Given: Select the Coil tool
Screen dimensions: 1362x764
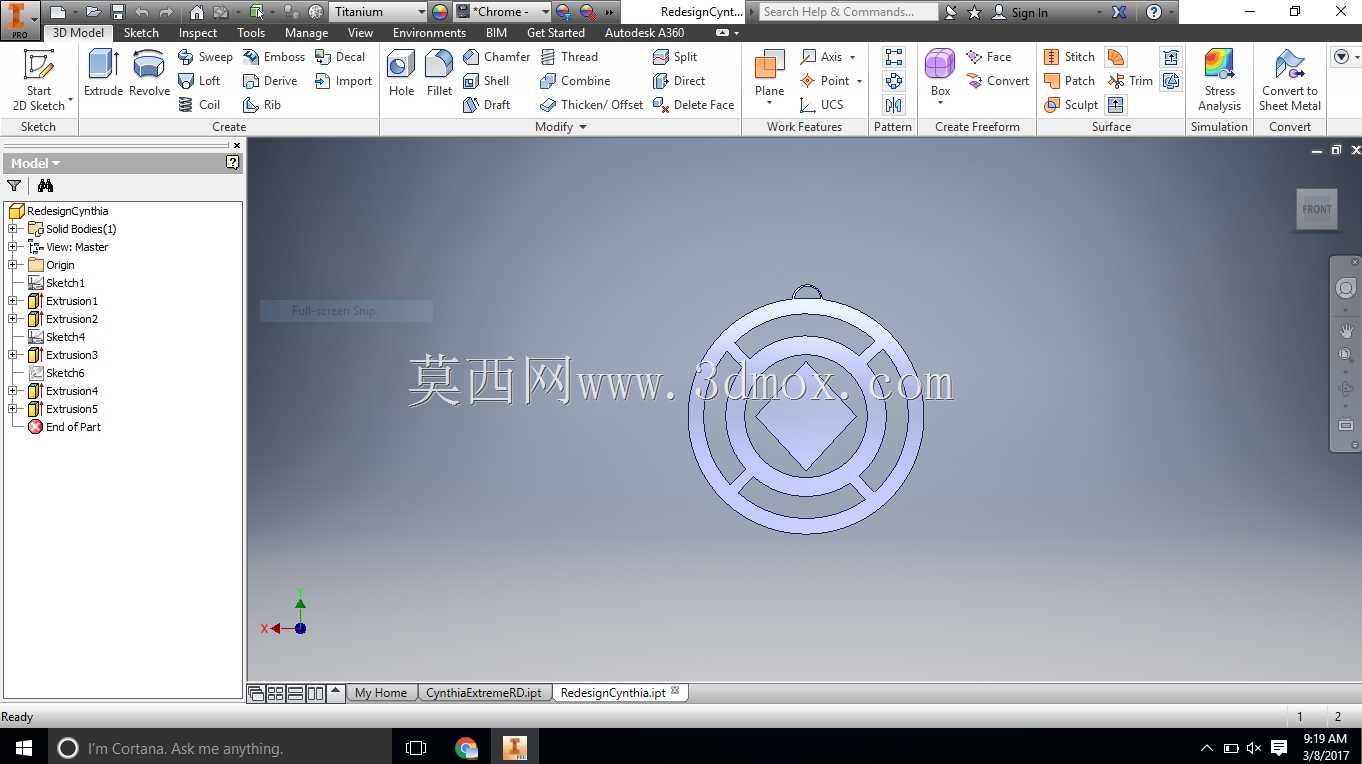Looking at the screenshot, I should tap(199, 105).
